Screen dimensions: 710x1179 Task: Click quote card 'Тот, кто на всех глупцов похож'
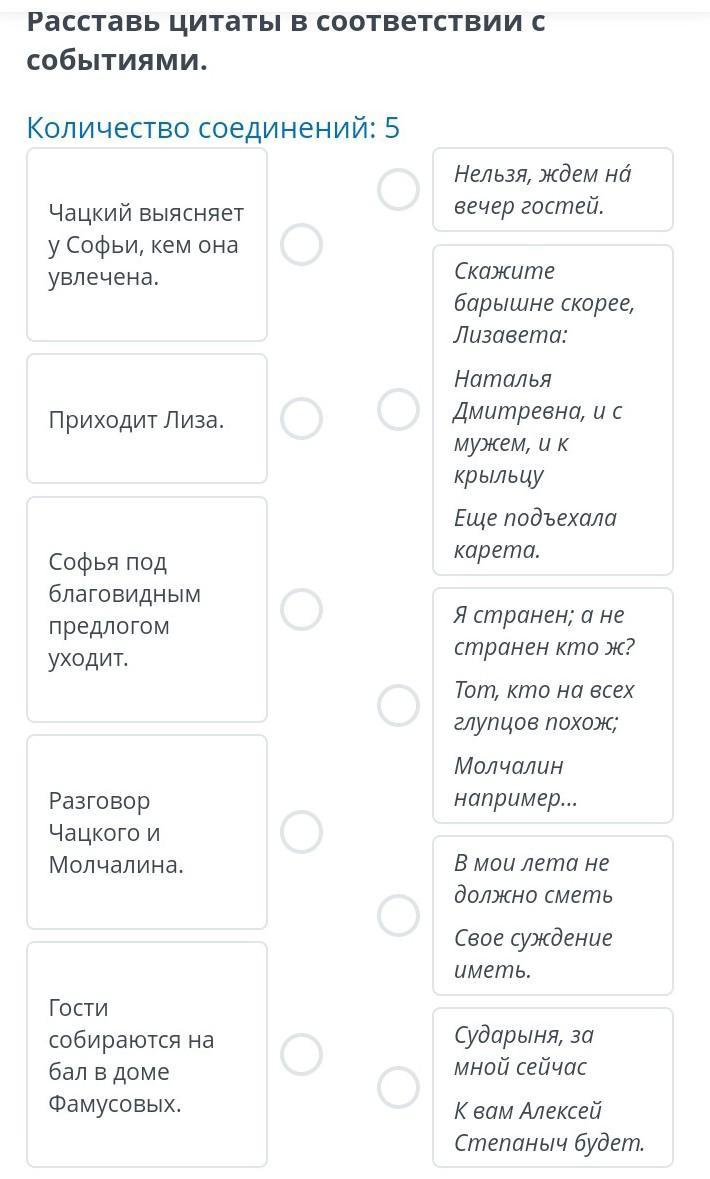553,705
